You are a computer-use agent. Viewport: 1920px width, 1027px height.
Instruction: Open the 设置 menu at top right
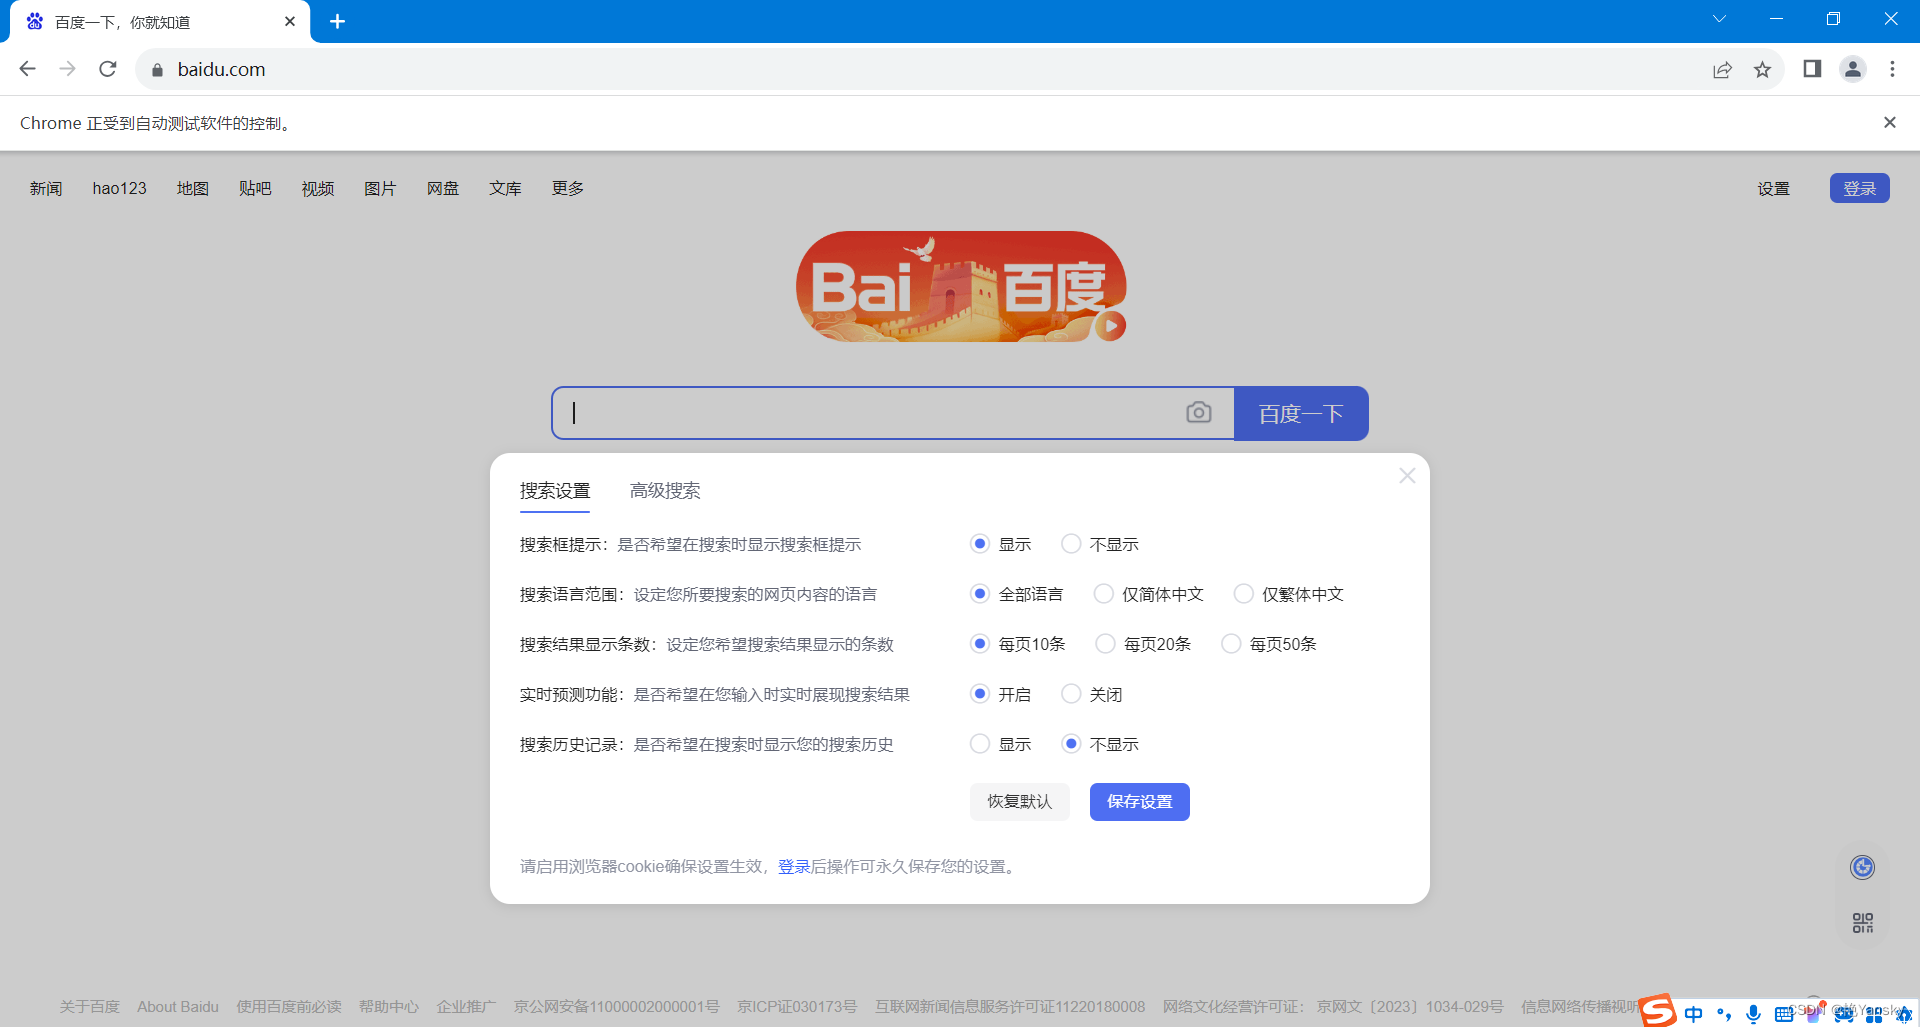(x=1774, y=188)
